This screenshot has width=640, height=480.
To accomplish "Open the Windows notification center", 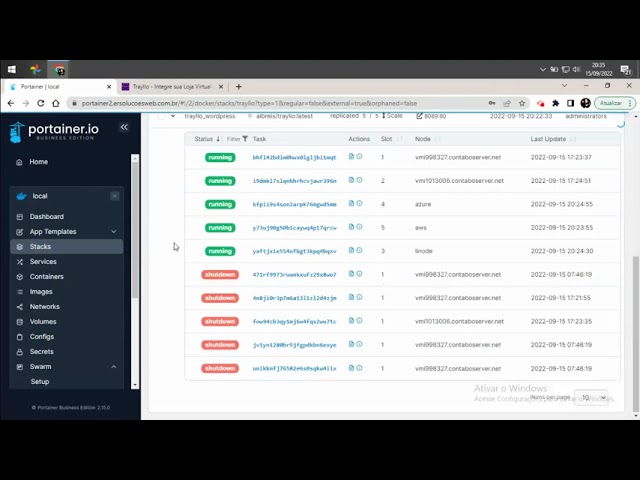I will click(625, 70).
